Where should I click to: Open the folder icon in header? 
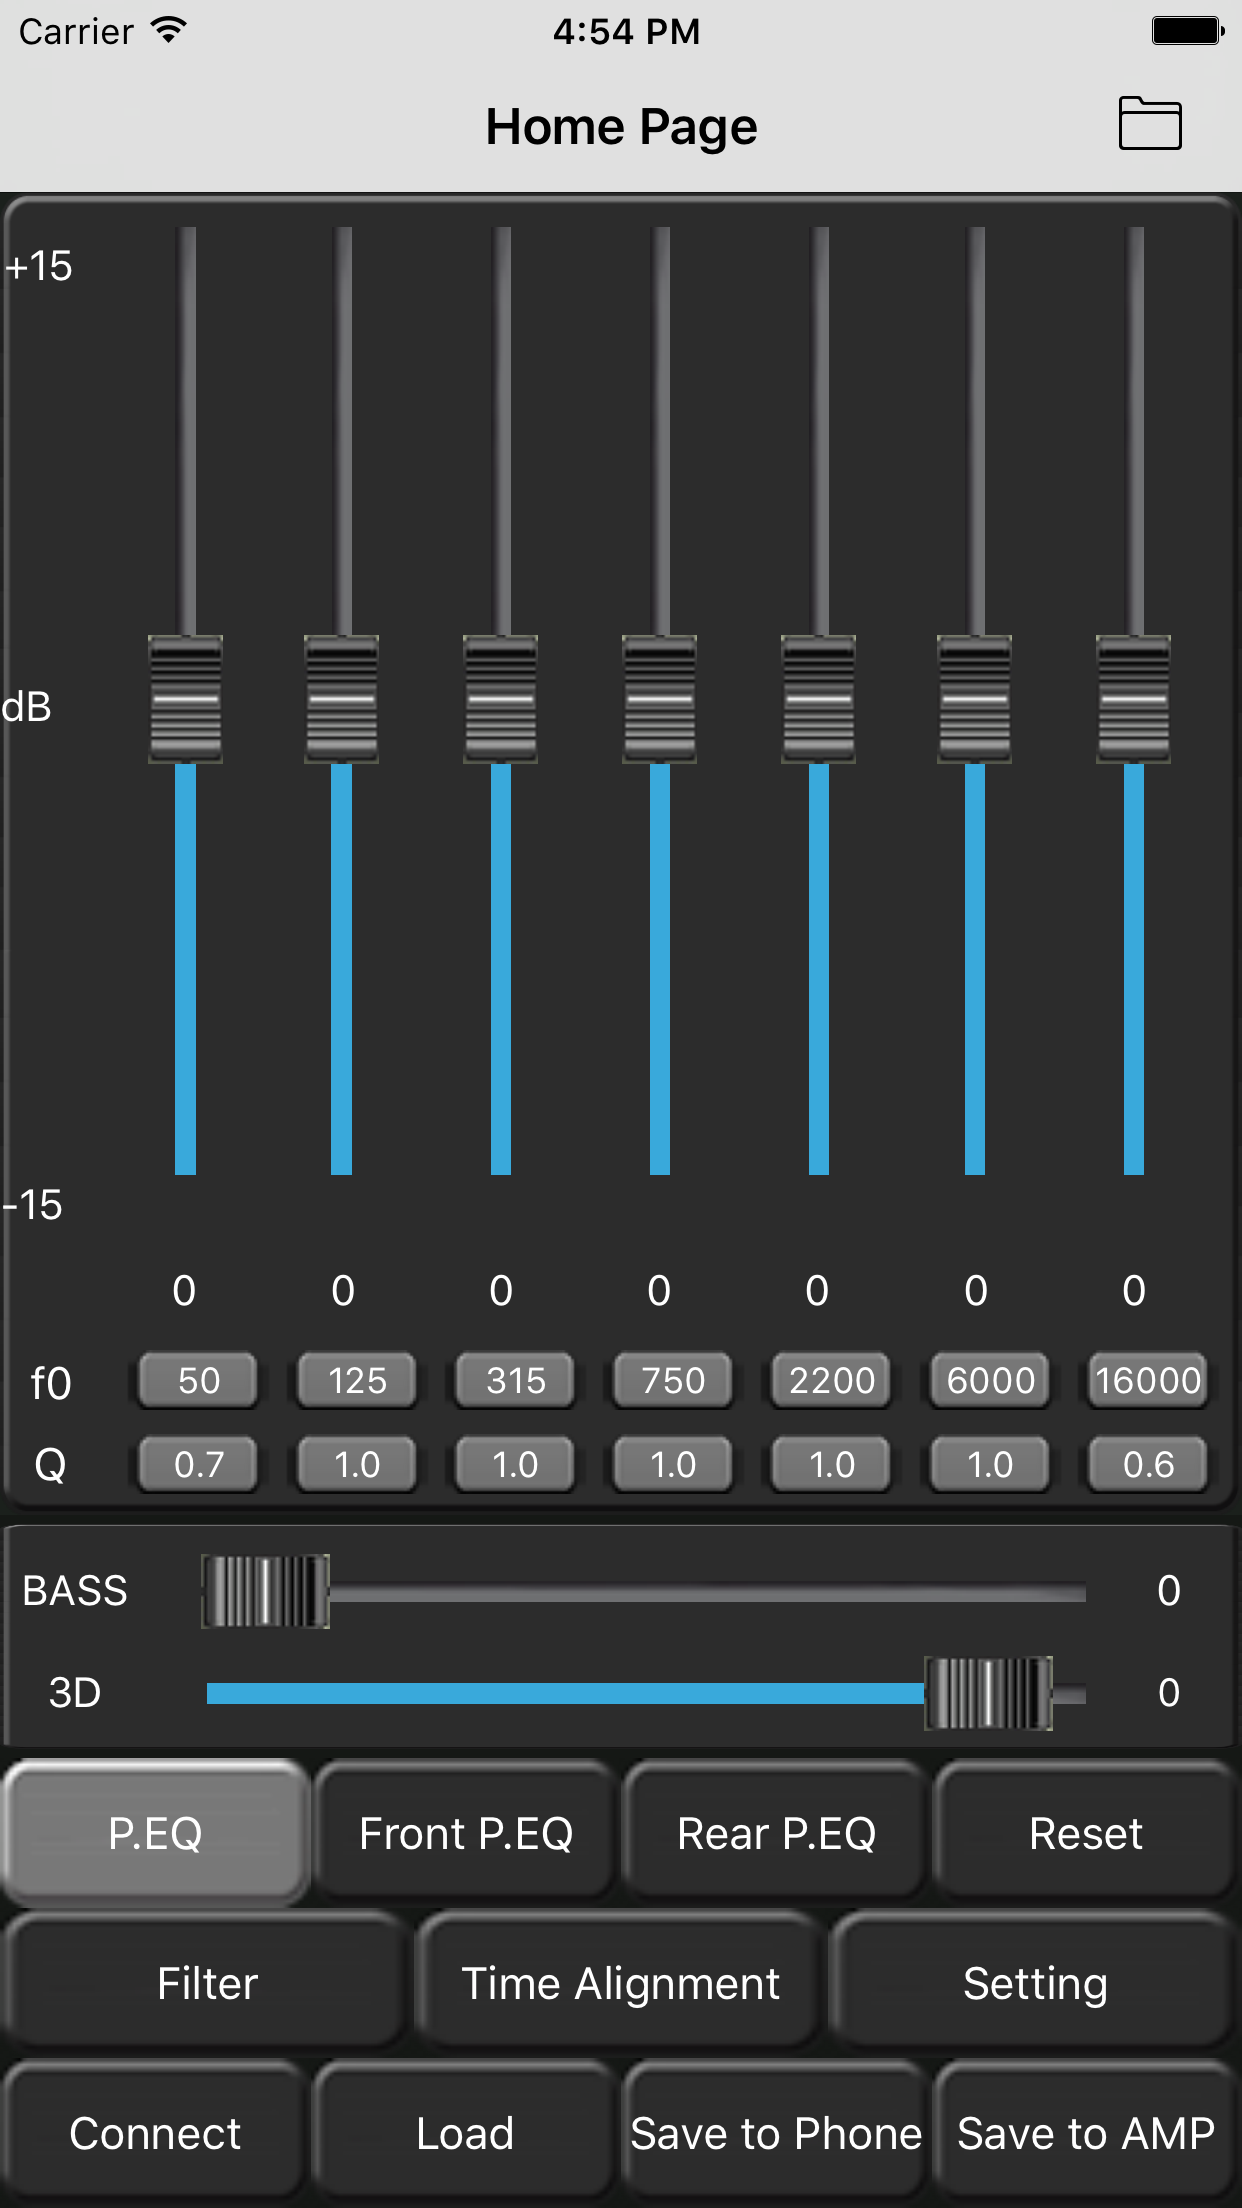tap(1150, 124)
